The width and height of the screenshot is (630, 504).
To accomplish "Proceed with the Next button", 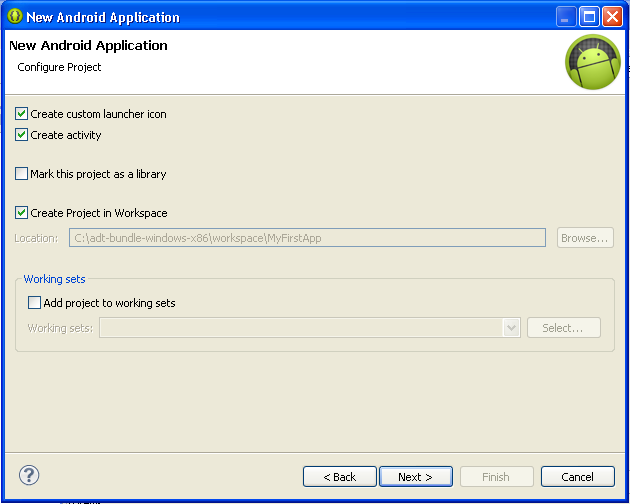I will click(x=416, y=477).
